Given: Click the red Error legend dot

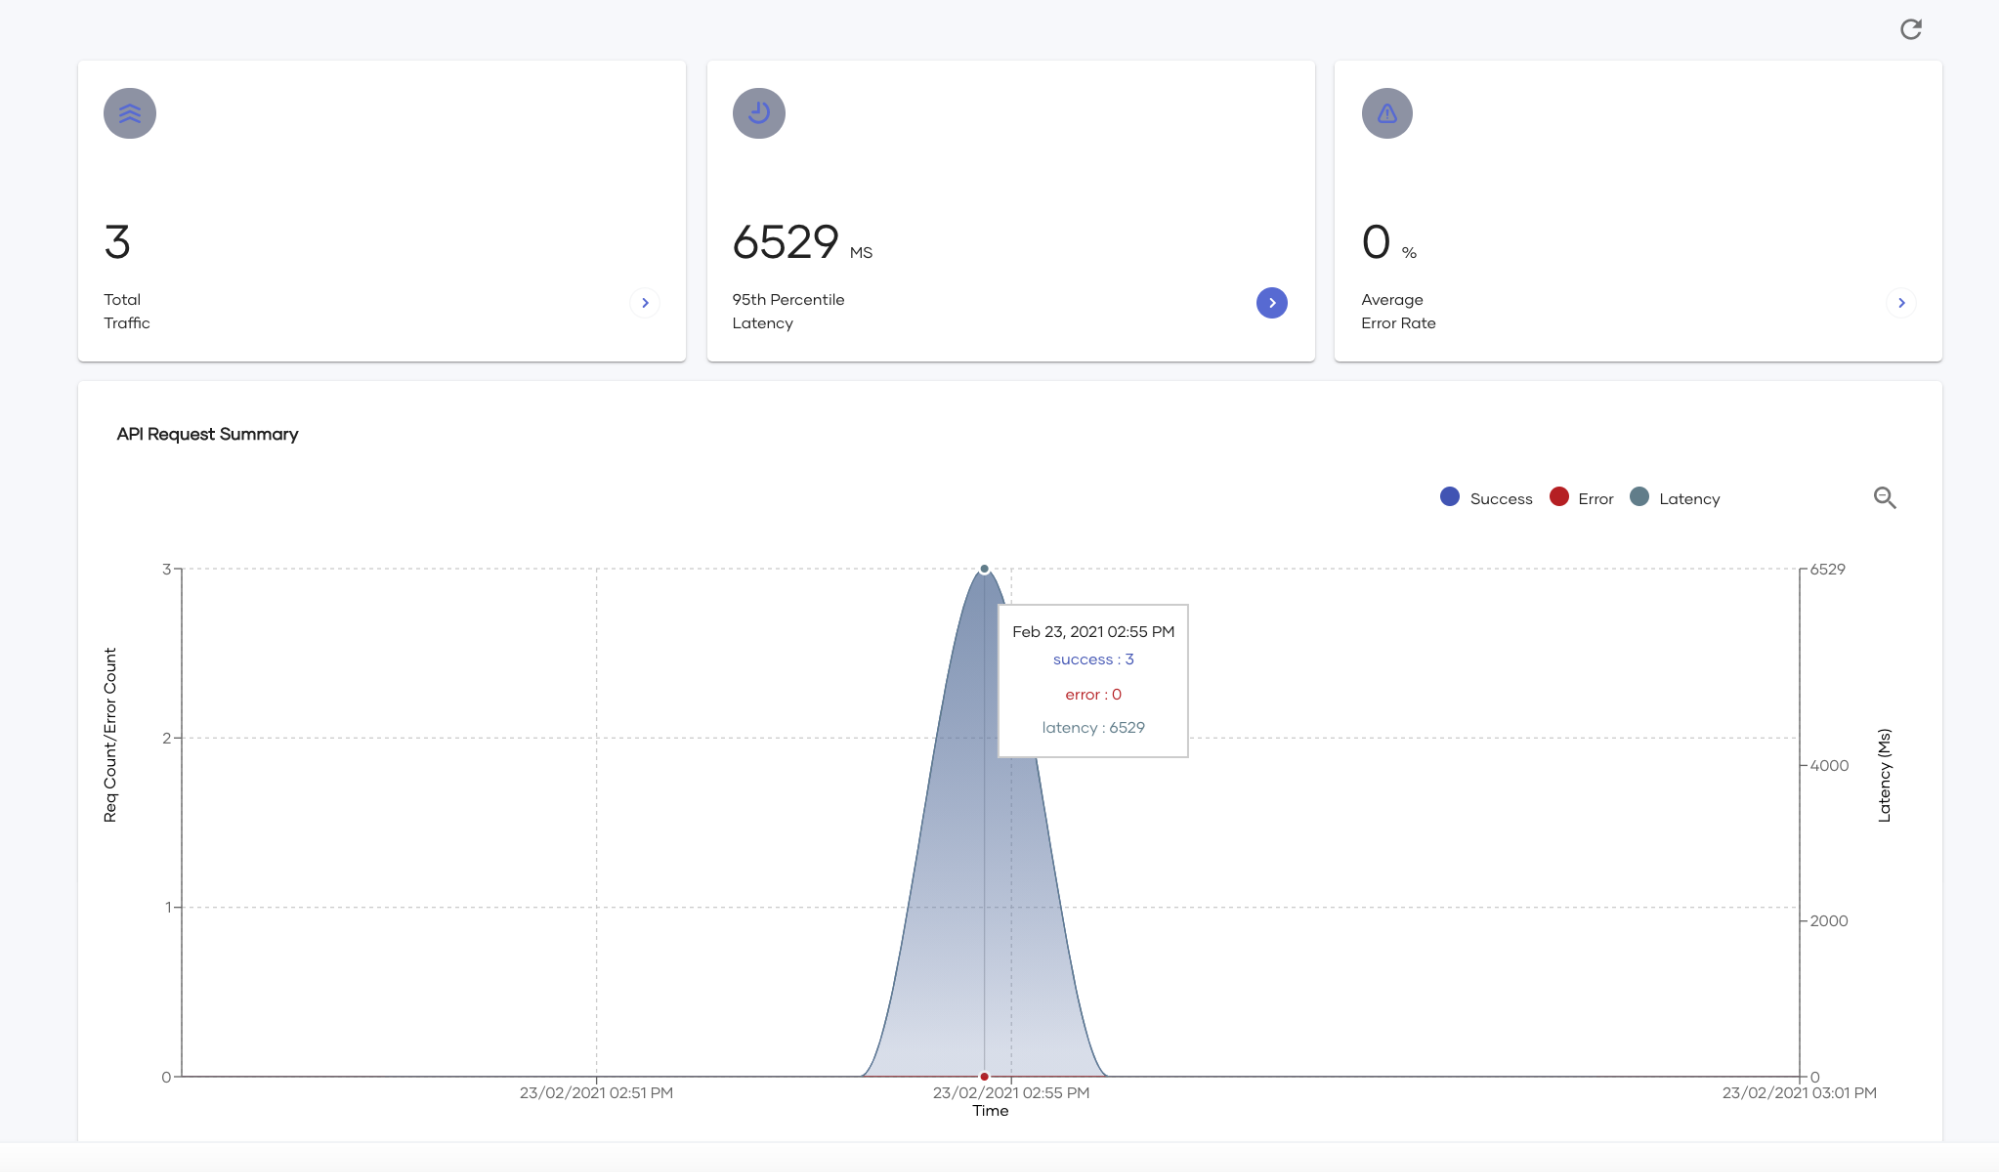Looking at the screenshot, I should (x=1559, y=497).
